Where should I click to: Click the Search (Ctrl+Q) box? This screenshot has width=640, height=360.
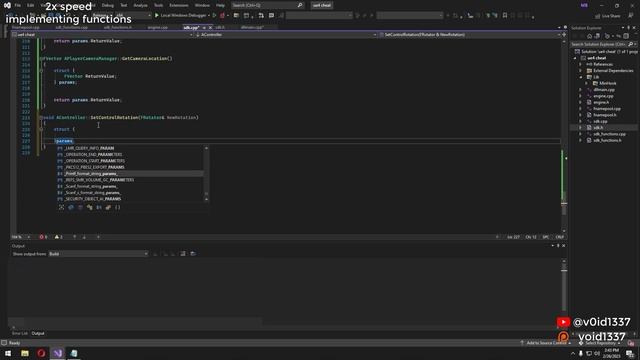click(x=267, y=5)
